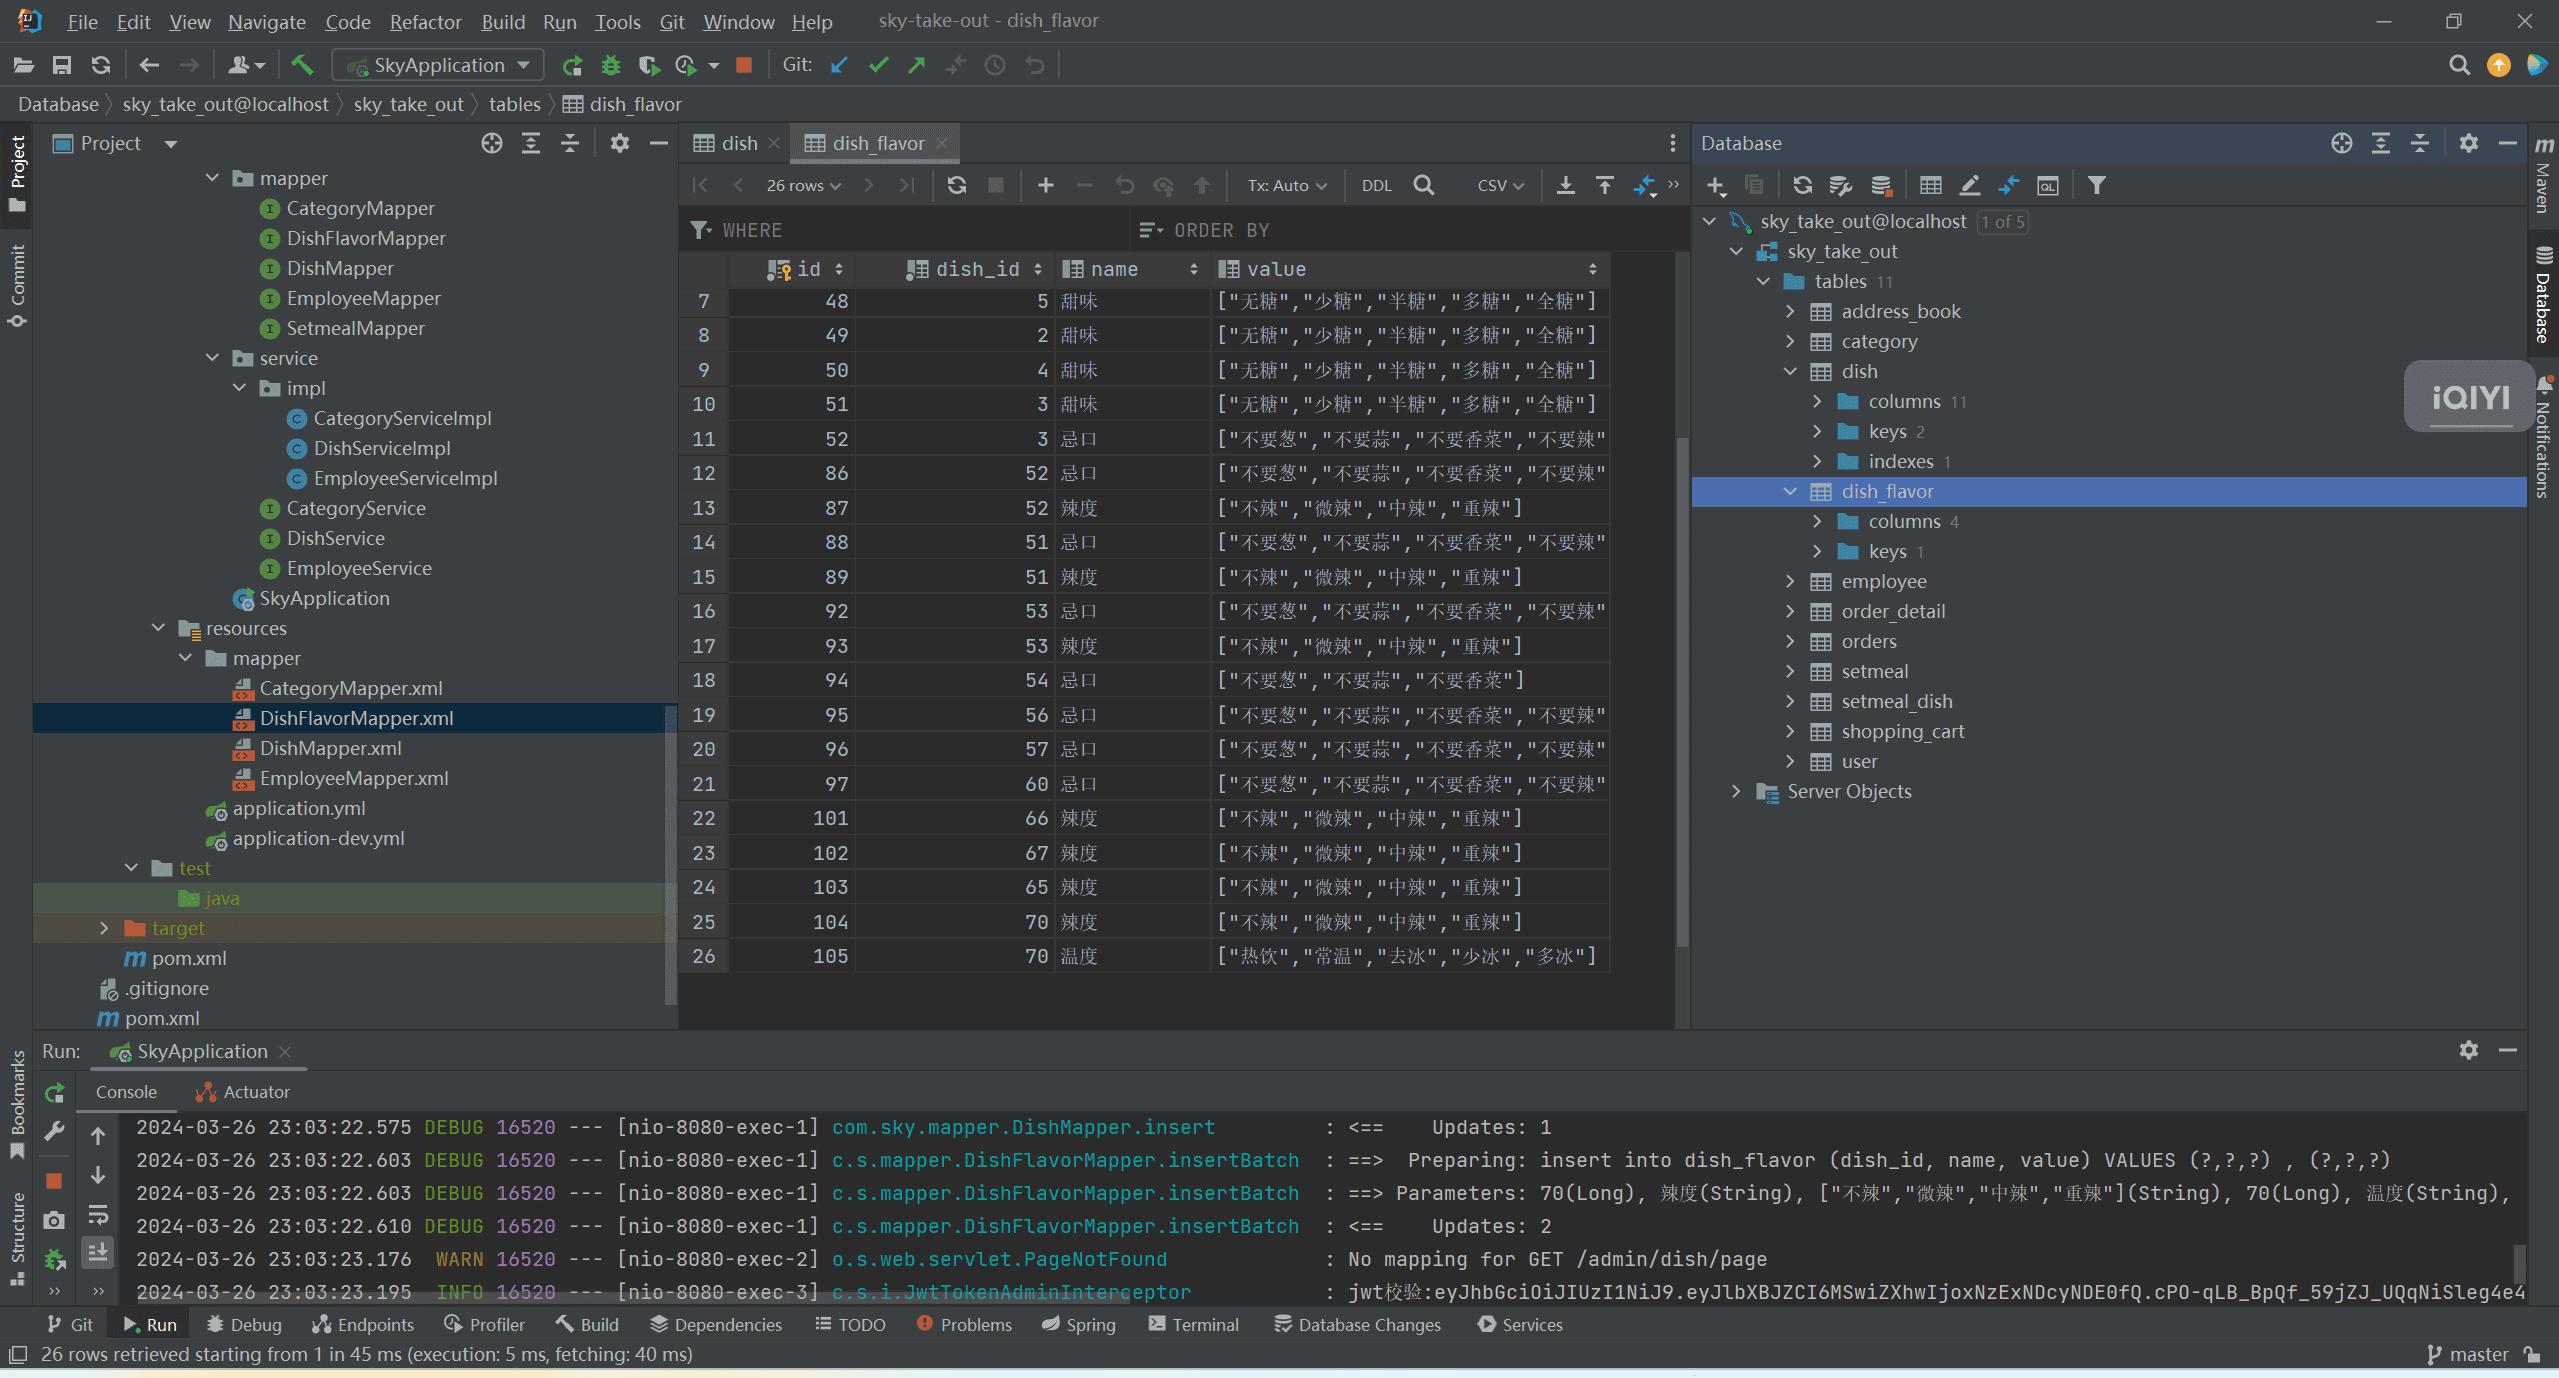Update project via Git blue arrow icon
The image size is (2559, 1378).
(x=839, y=65)
